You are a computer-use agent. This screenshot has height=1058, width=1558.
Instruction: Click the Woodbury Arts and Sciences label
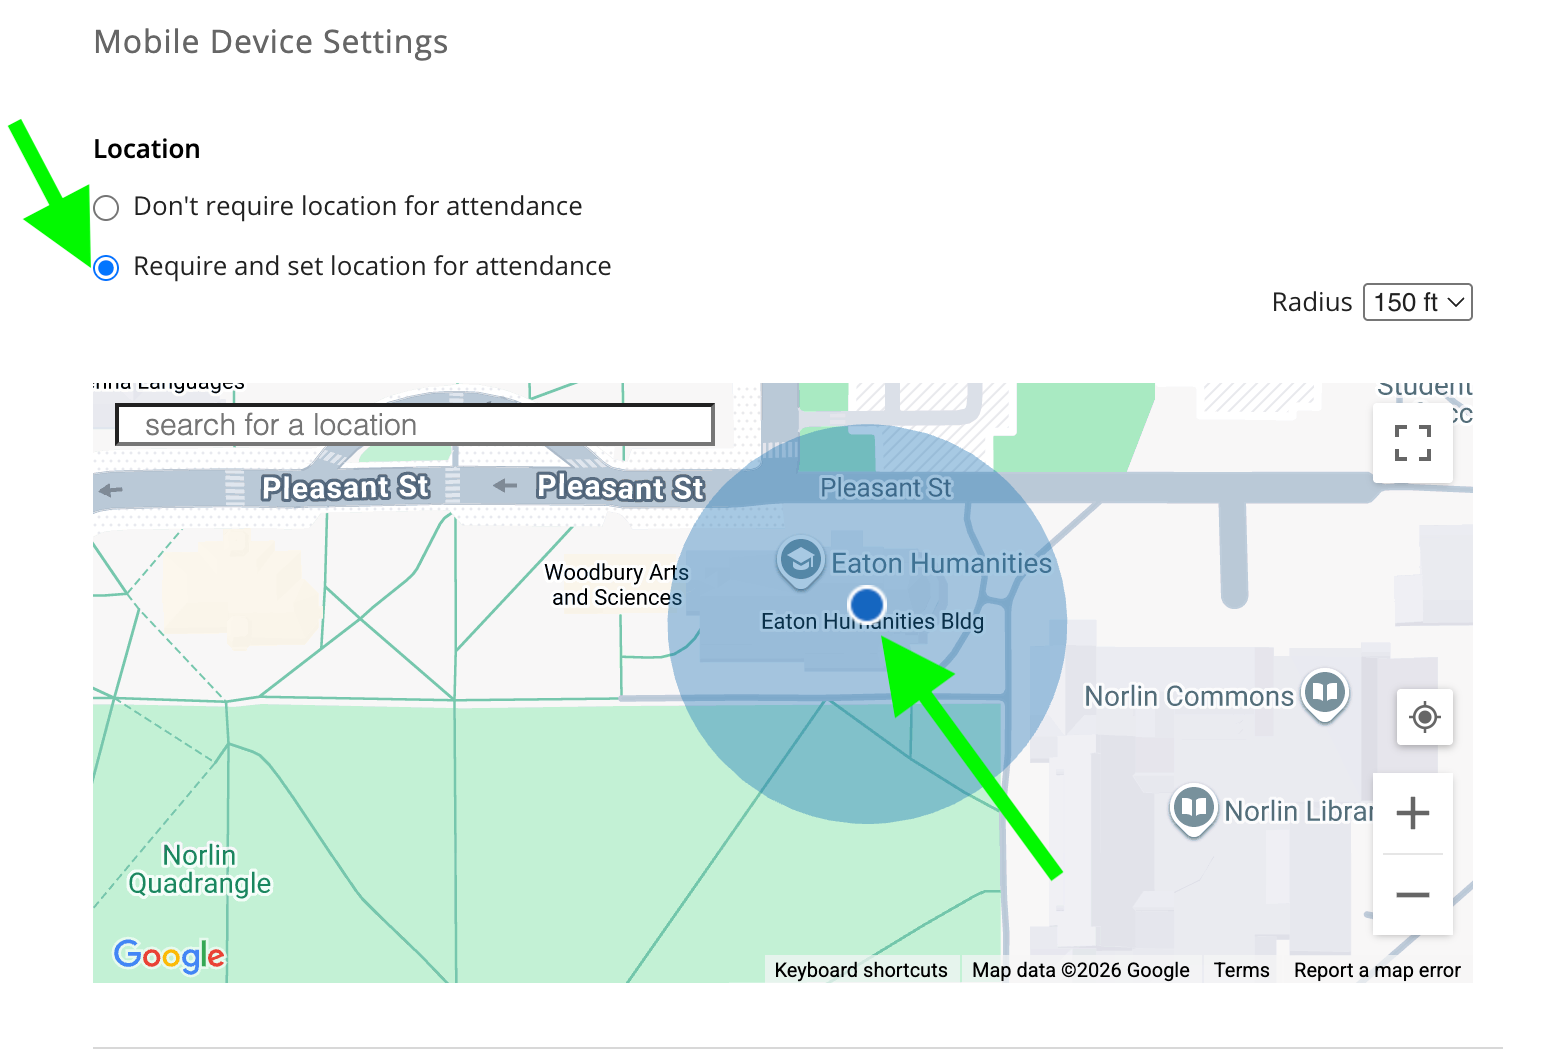(x=616, y=585)
